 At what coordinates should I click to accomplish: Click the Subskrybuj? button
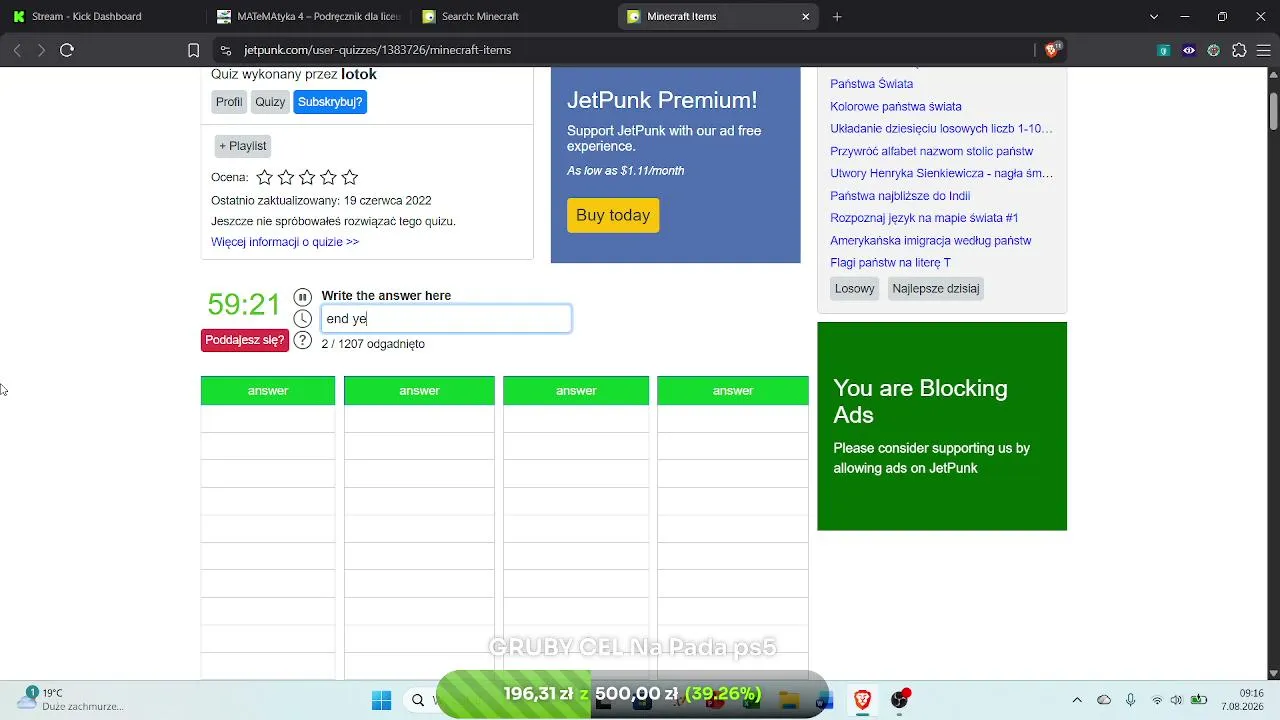330,102
